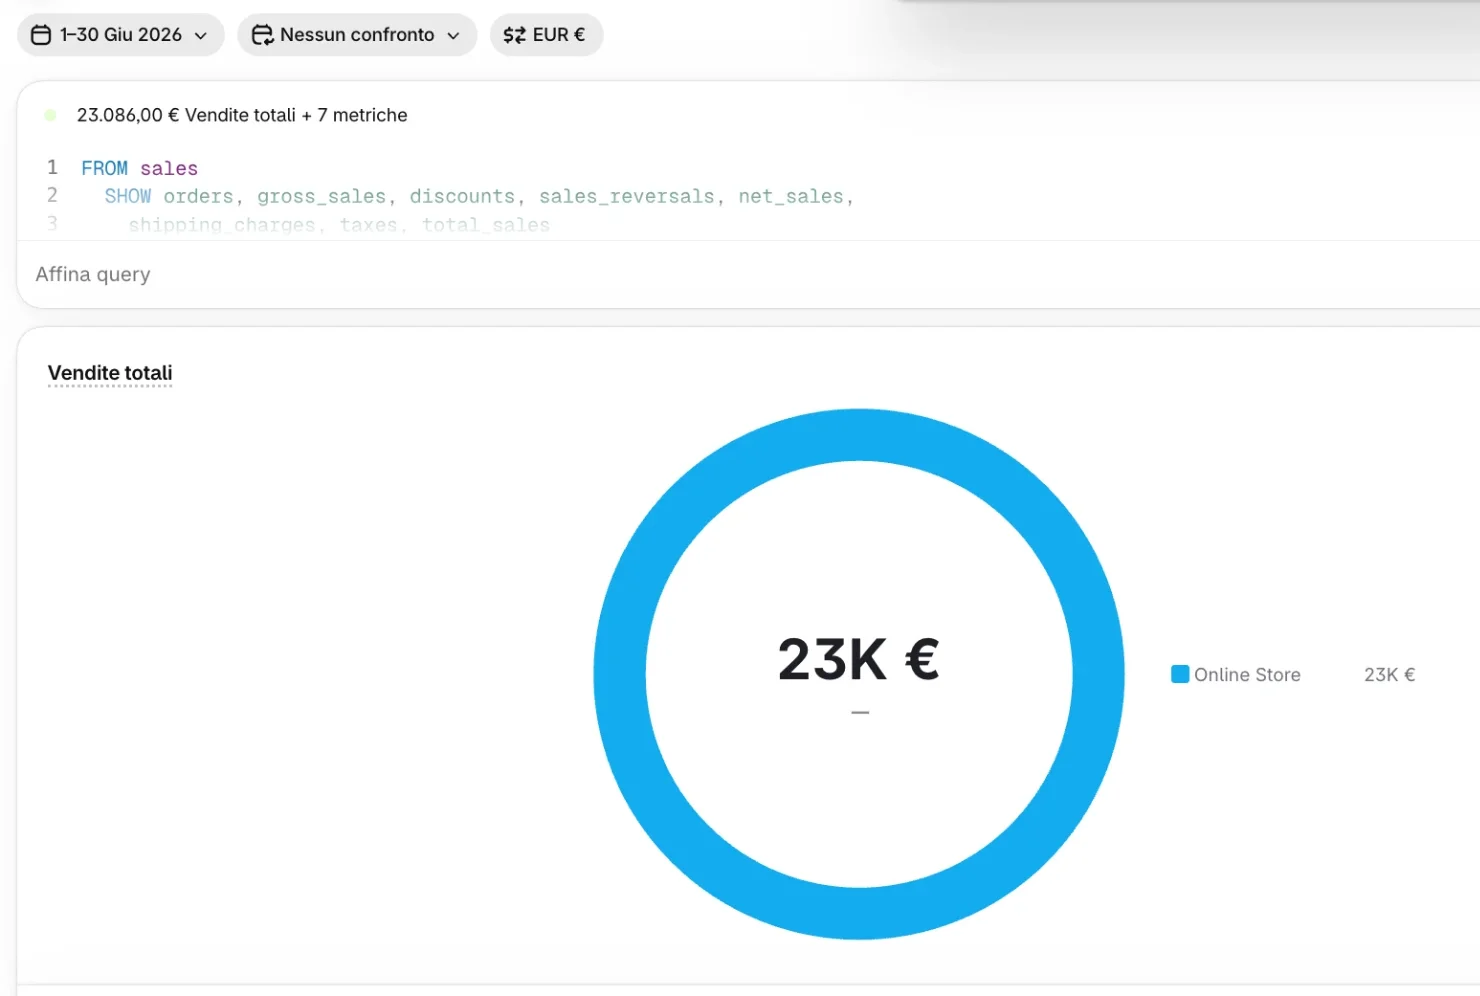
Task: Click the Affina query input field
Action: (750, 274)
